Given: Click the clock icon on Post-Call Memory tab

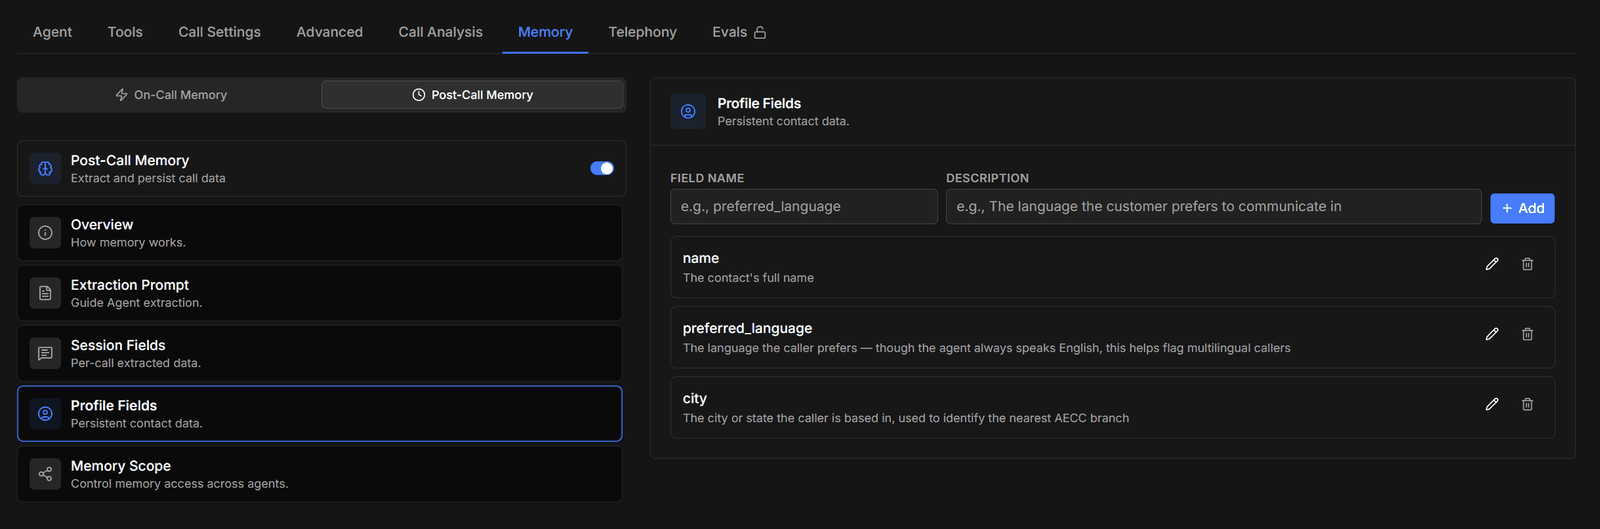Looking at the screenshot, I should point(419,95).
